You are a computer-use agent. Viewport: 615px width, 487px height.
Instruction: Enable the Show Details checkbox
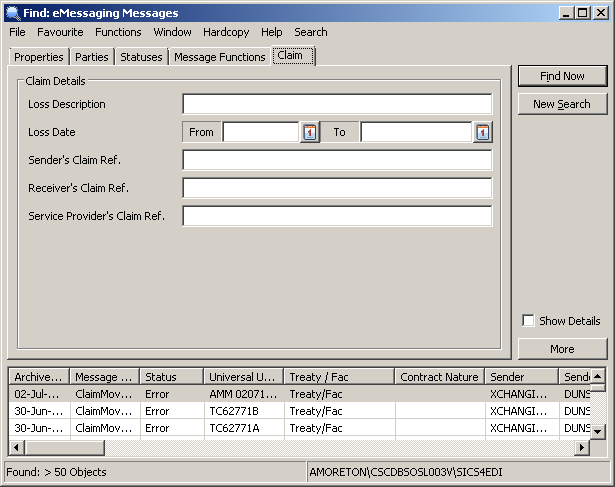(x=528, y=321)
